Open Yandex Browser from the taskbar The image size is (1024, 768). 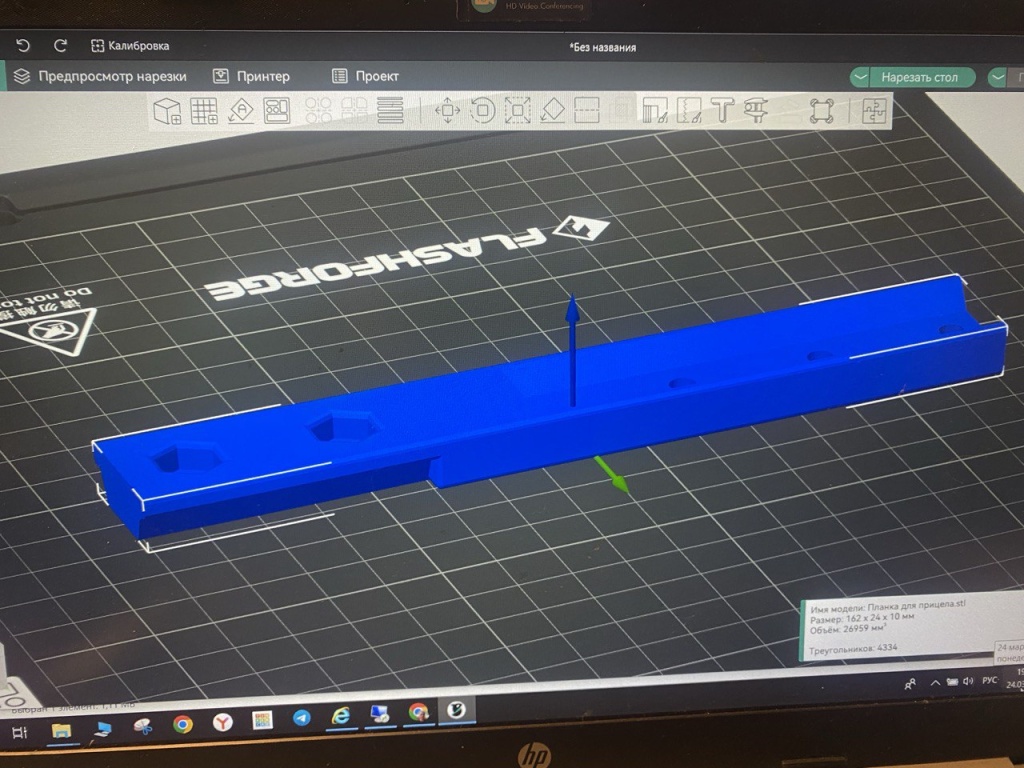pyautogui.click(x=223, y=722)
